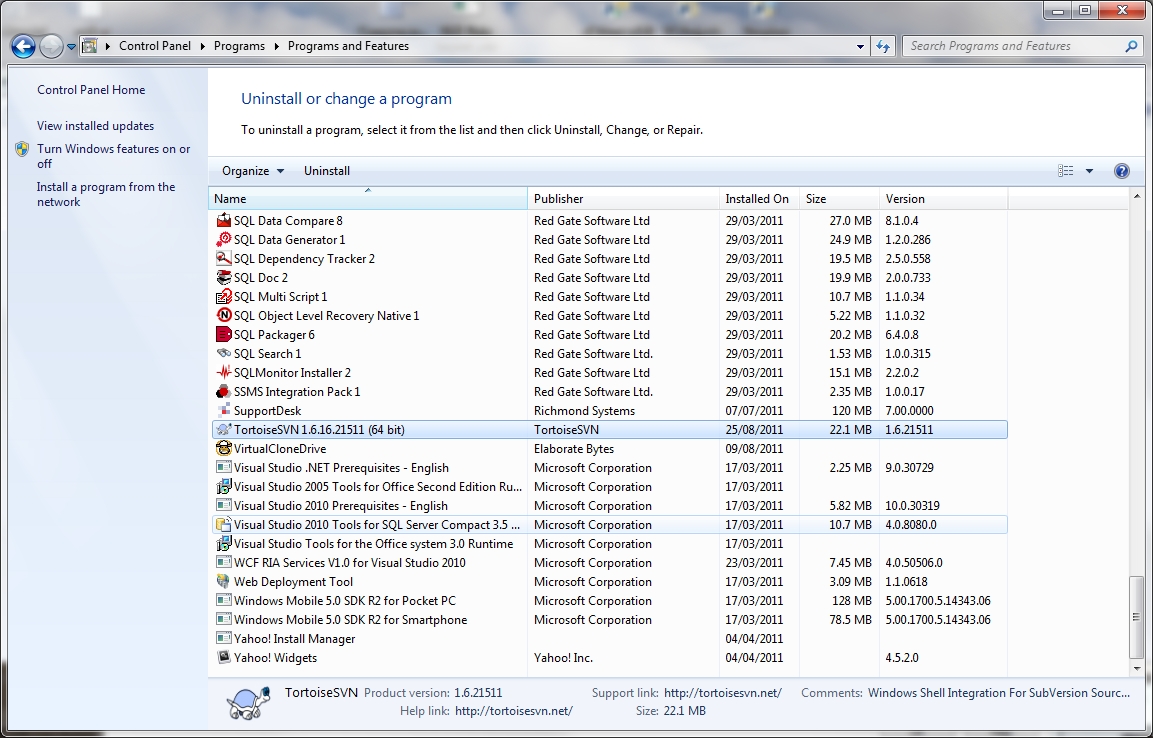Click the search magnifier icon
Screen dimensions: 1153x738
tap(1131, 46)
